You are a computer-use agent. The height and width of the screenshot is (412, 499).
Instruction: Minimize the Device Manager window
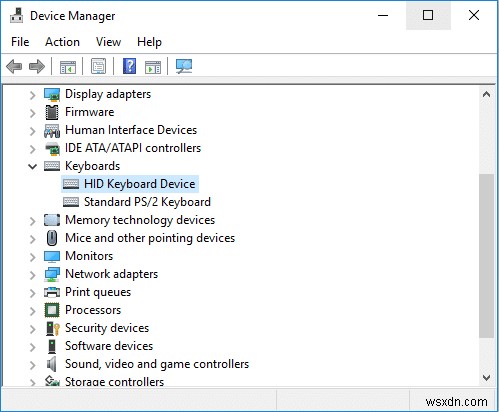(383, 15)
